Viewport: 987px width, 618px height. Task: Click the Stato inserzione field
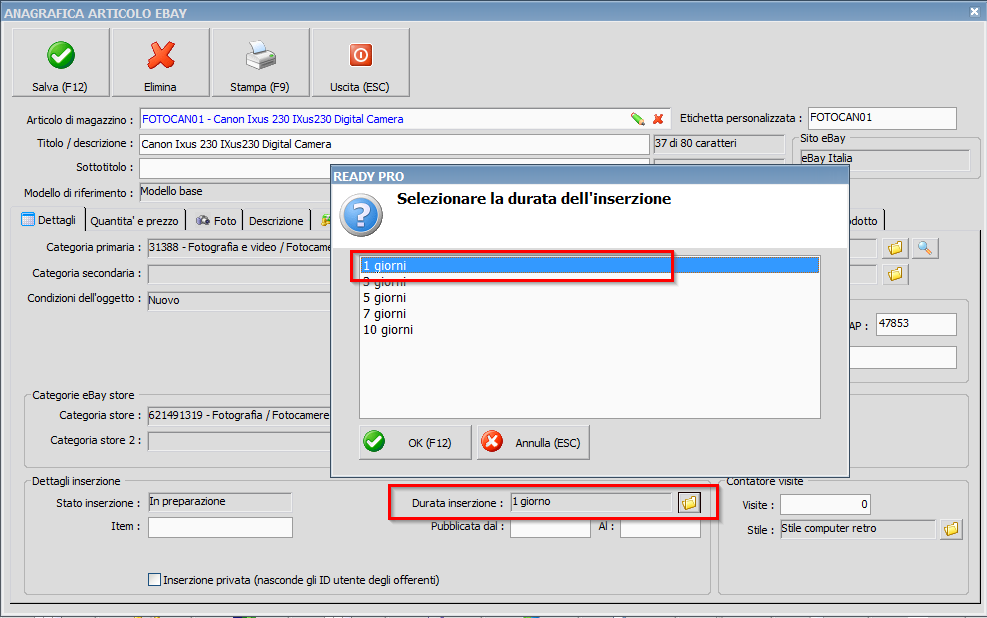click(220, 502)
